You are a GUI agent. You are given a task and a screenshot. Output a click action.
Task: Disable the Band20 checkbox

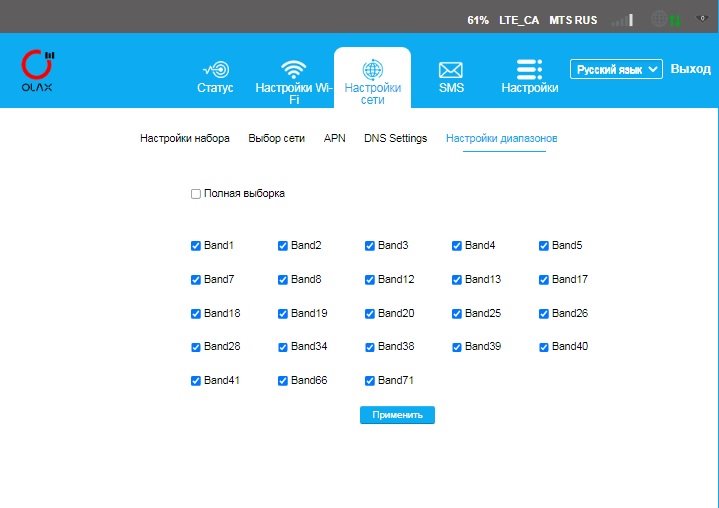370,314
